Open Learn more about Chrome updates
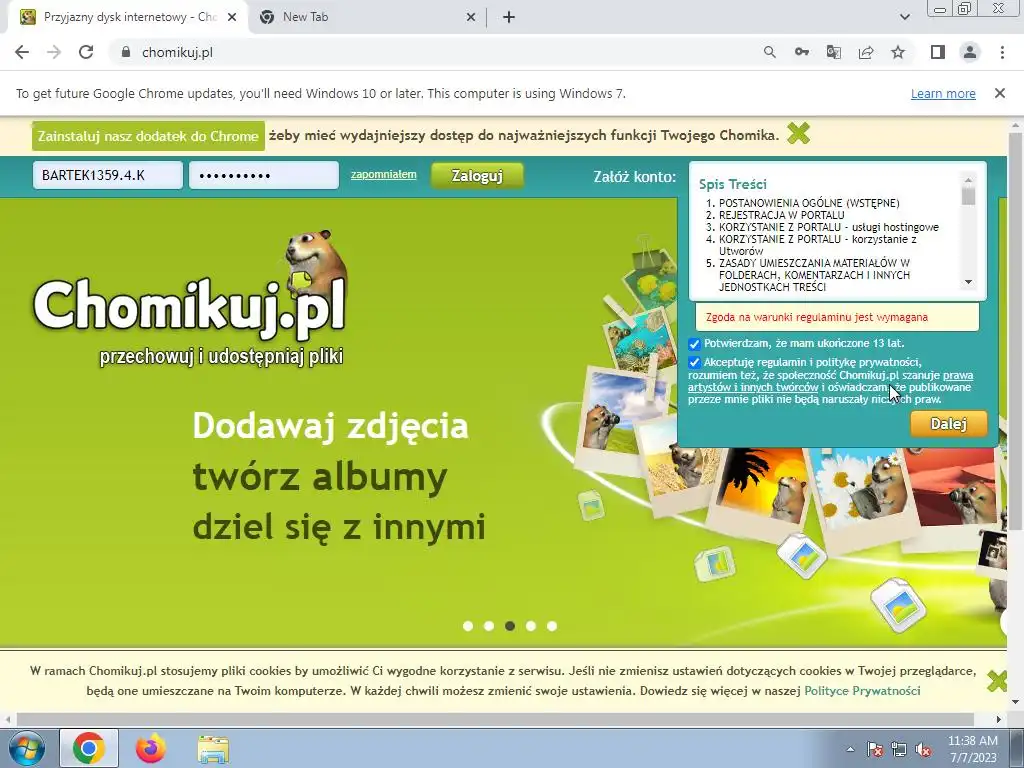The height and width of the screenshot is (768, 1024). click(943, 93)
